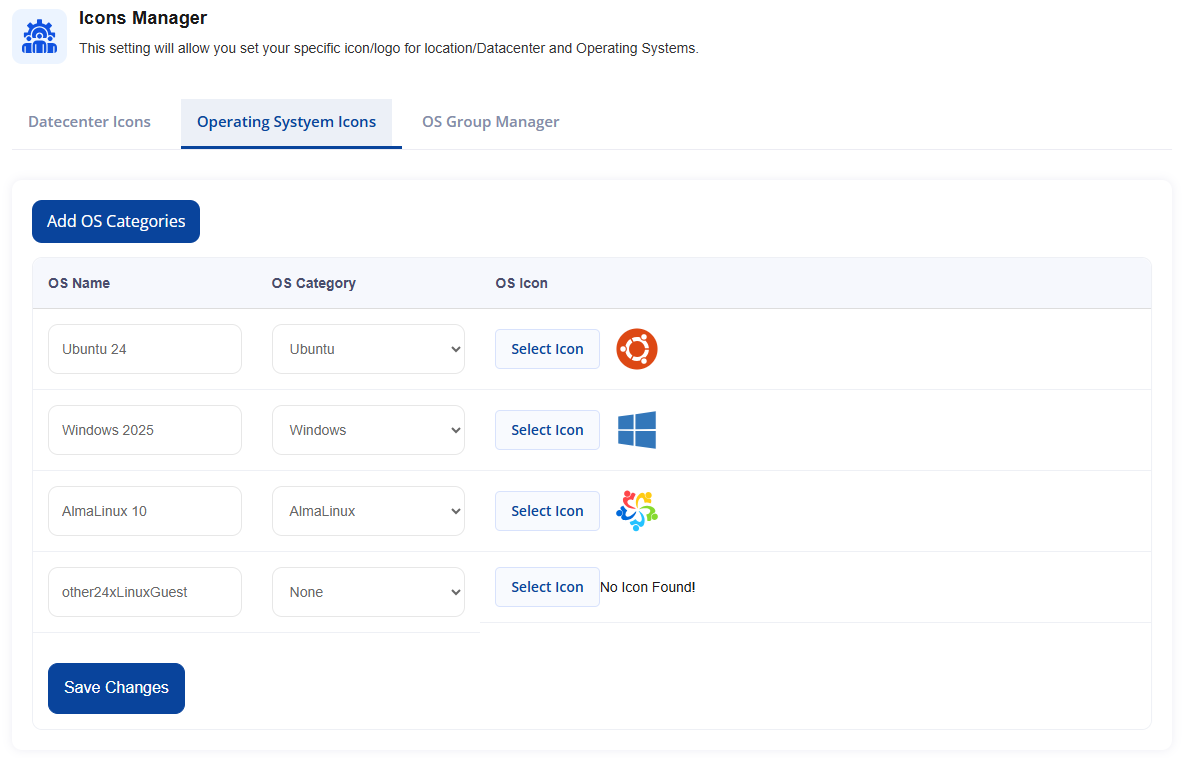Click the Add OS Categories button
The width and height of the screenshot is (1186, 758).
pyautogui.click(x=116, y=221)
